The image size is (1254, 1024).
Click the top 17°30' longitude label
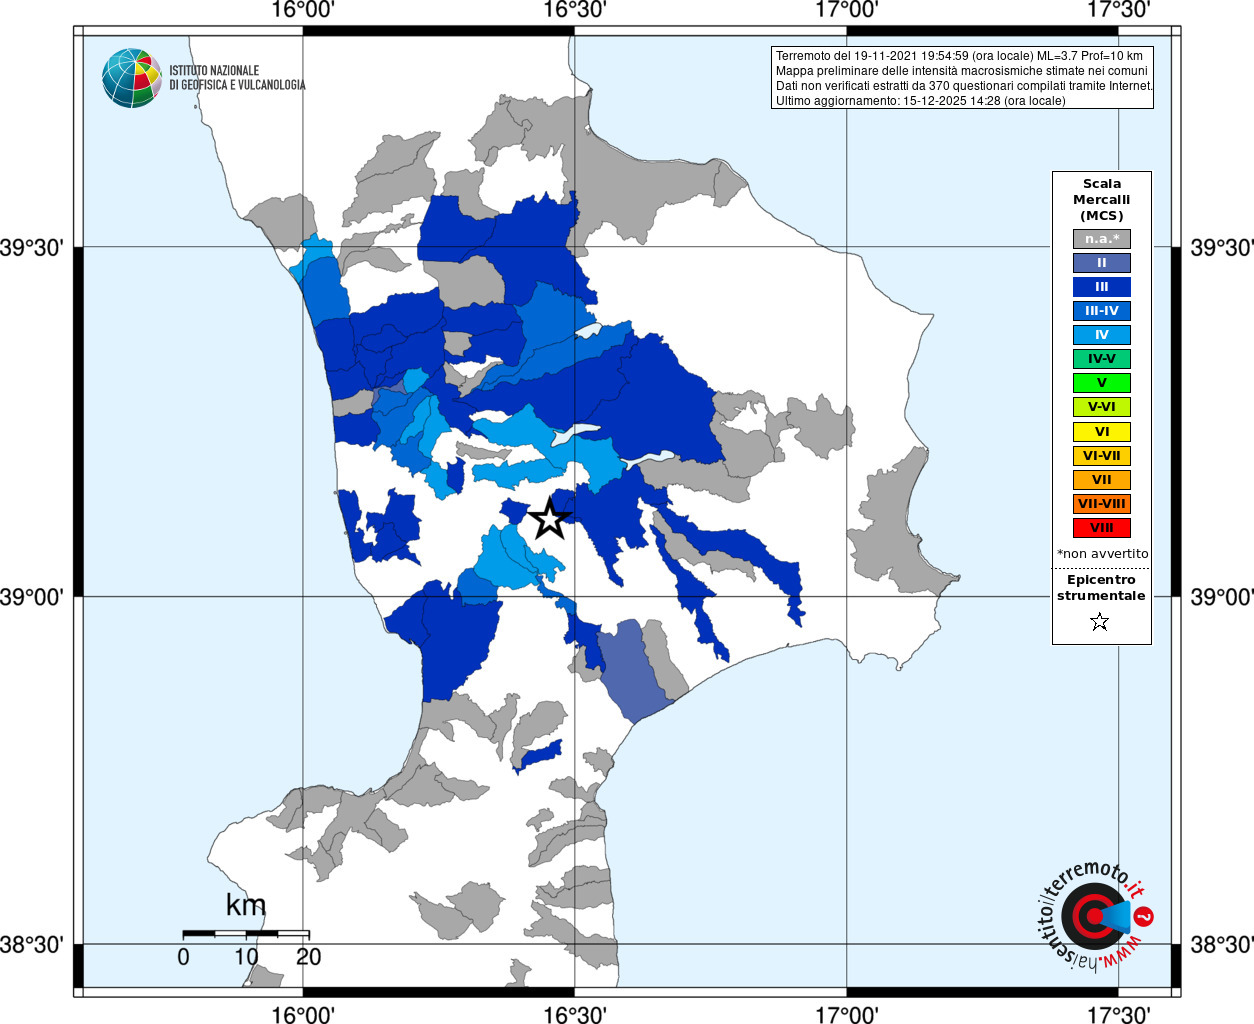tap(1118, 10)
